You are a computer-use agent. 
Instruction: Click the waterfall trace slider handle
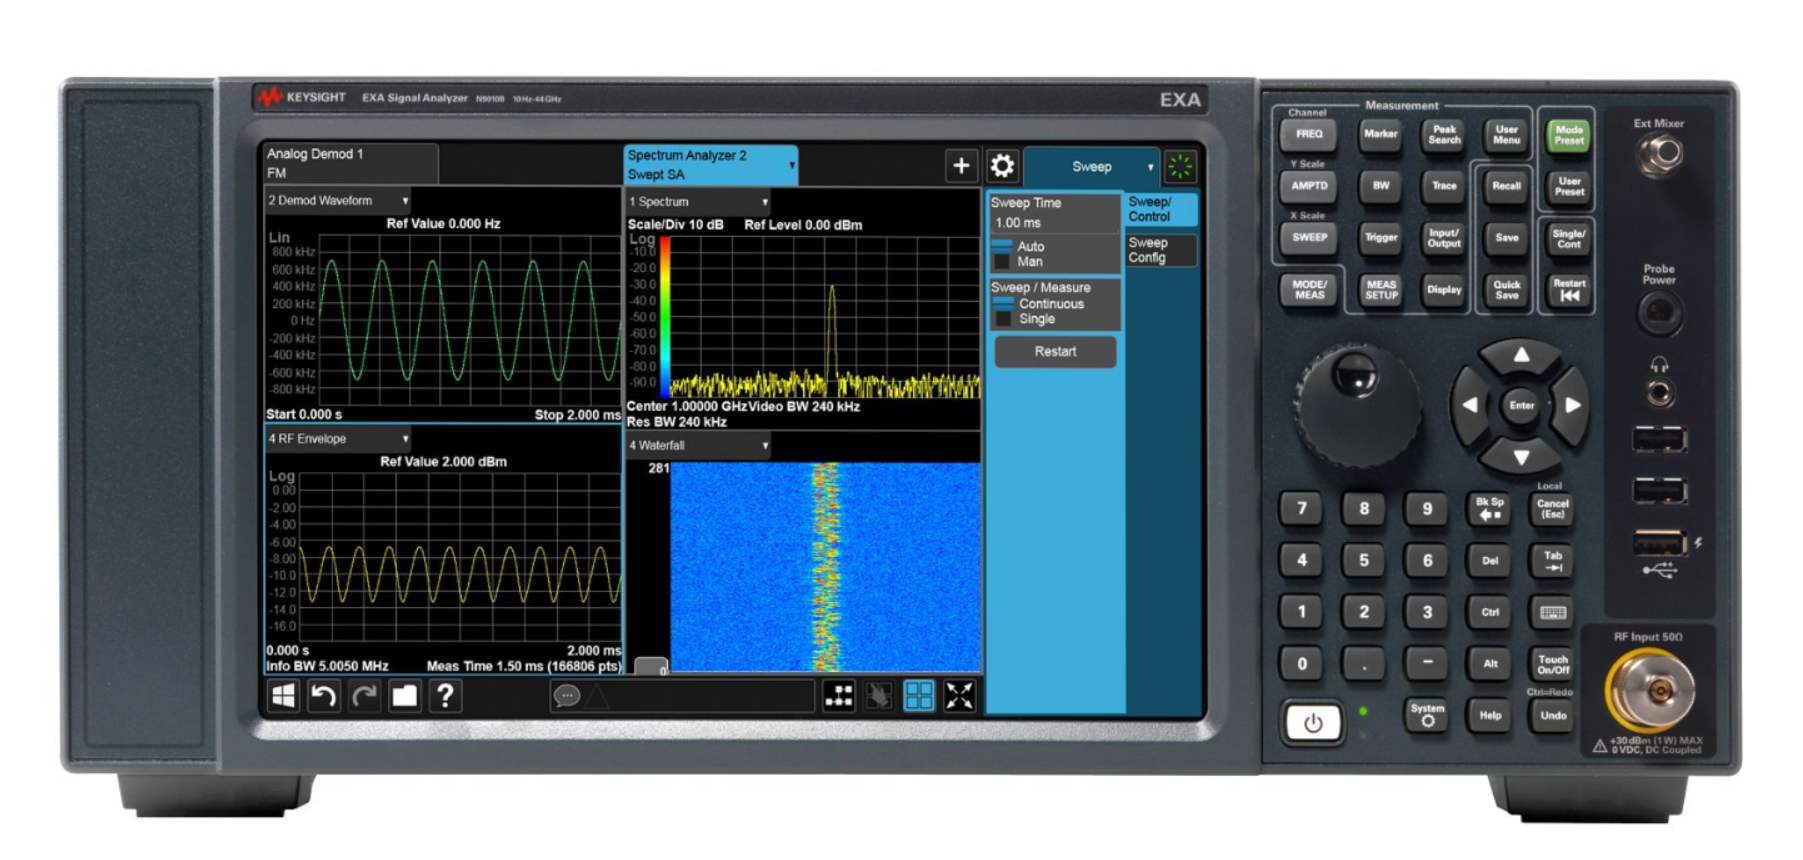(651, 666)
